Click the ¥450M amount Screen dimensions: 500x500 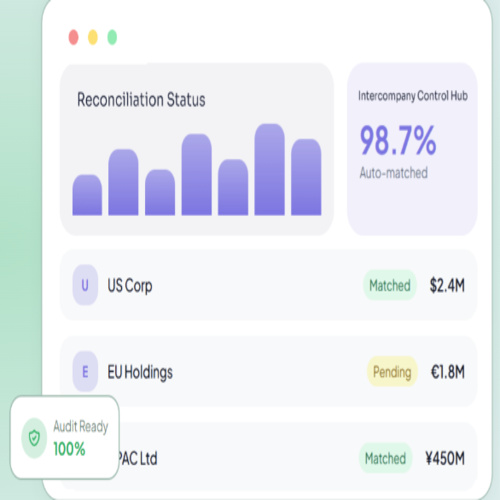tap(445, 458)
